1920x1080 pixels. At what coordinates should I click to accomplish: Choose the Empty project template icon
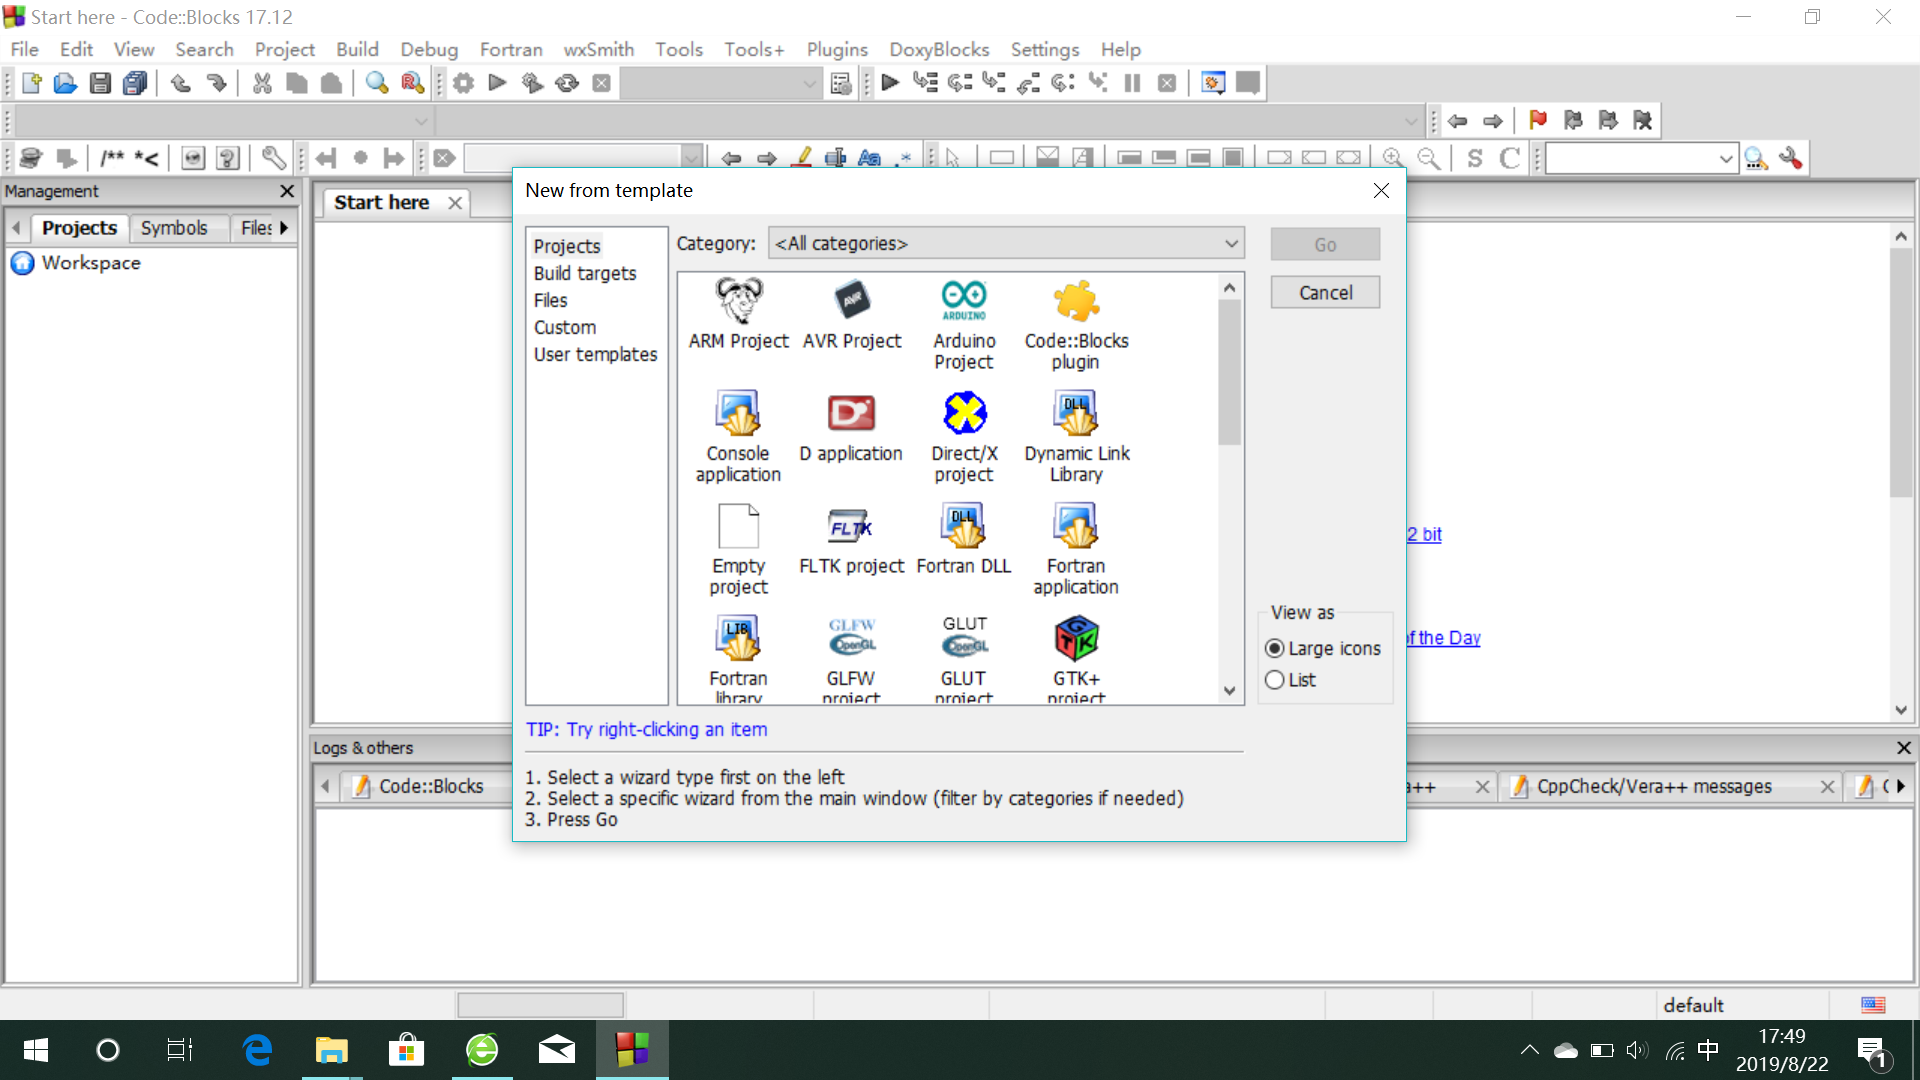(738, 526)
